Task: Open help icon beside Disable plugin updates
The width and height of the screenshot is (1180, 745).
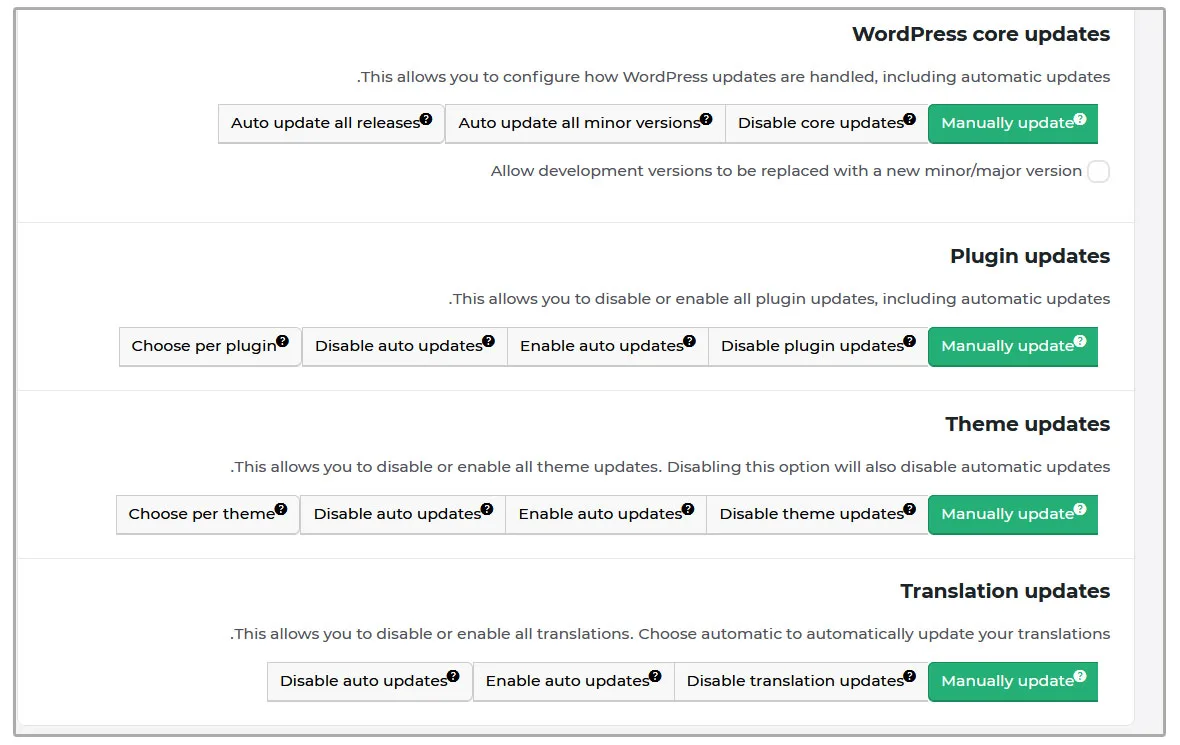Action: point(910,341)
